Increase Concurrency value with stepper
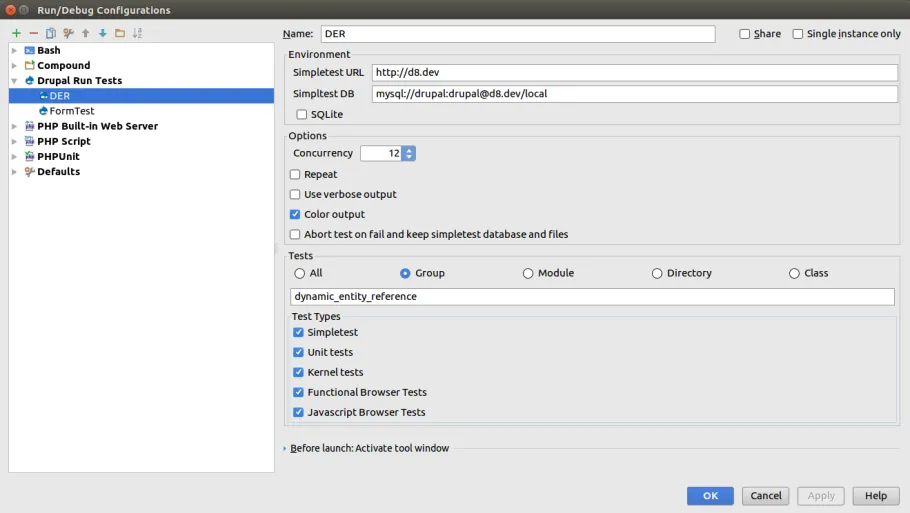 tap(410, 150)
